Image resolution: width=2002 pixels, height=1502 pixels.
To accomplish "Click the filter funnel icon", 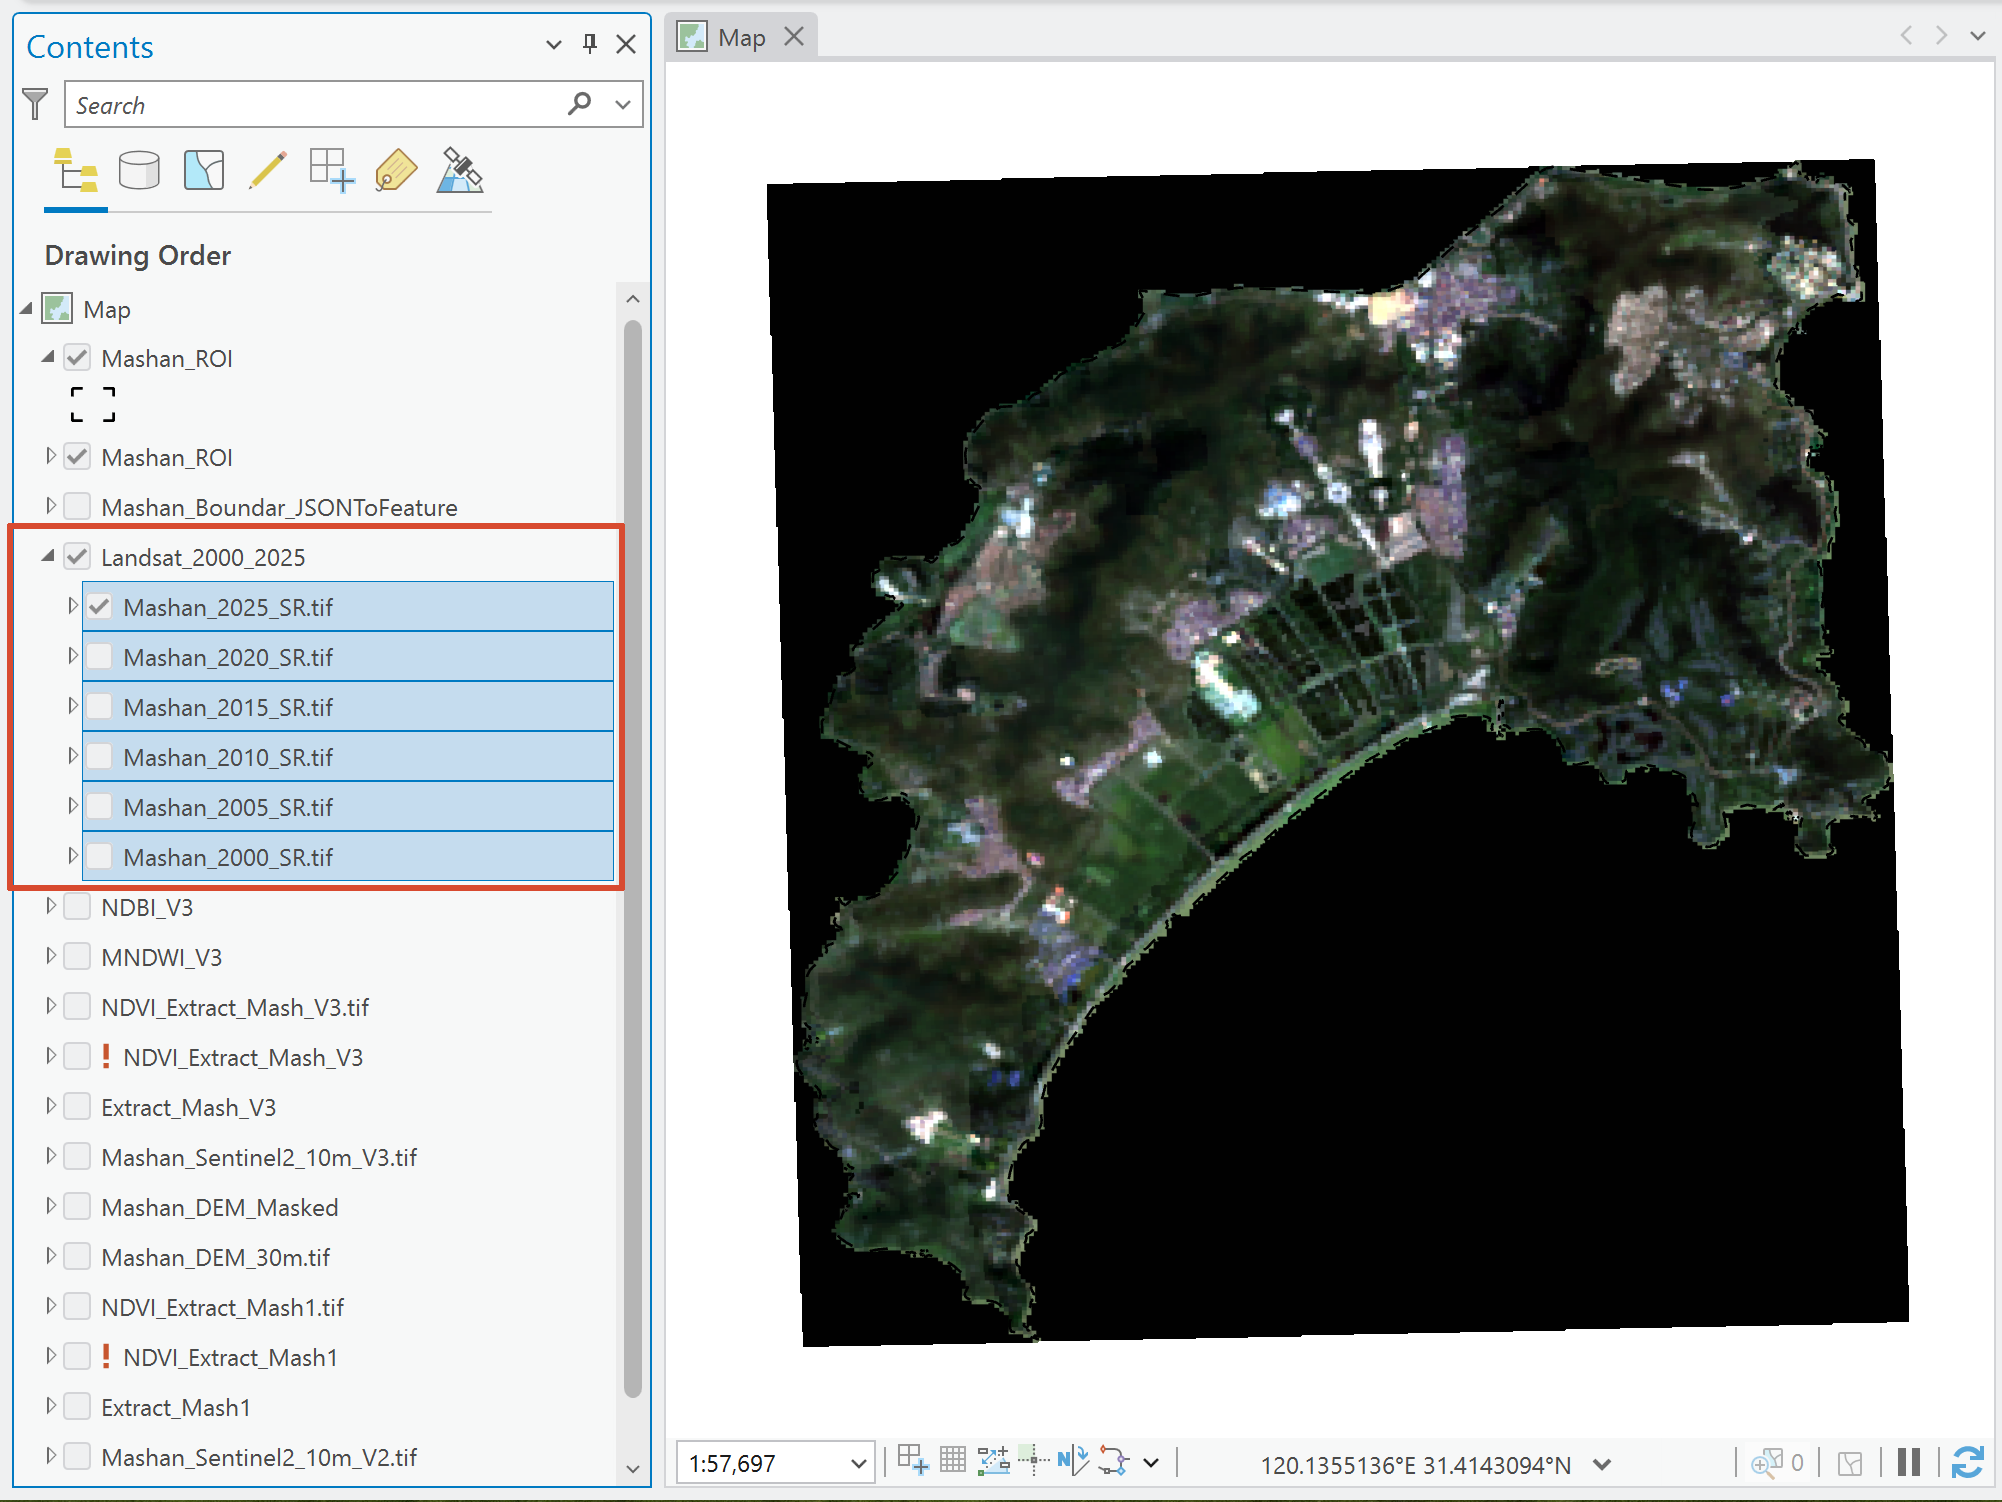I will coord(35,104).
